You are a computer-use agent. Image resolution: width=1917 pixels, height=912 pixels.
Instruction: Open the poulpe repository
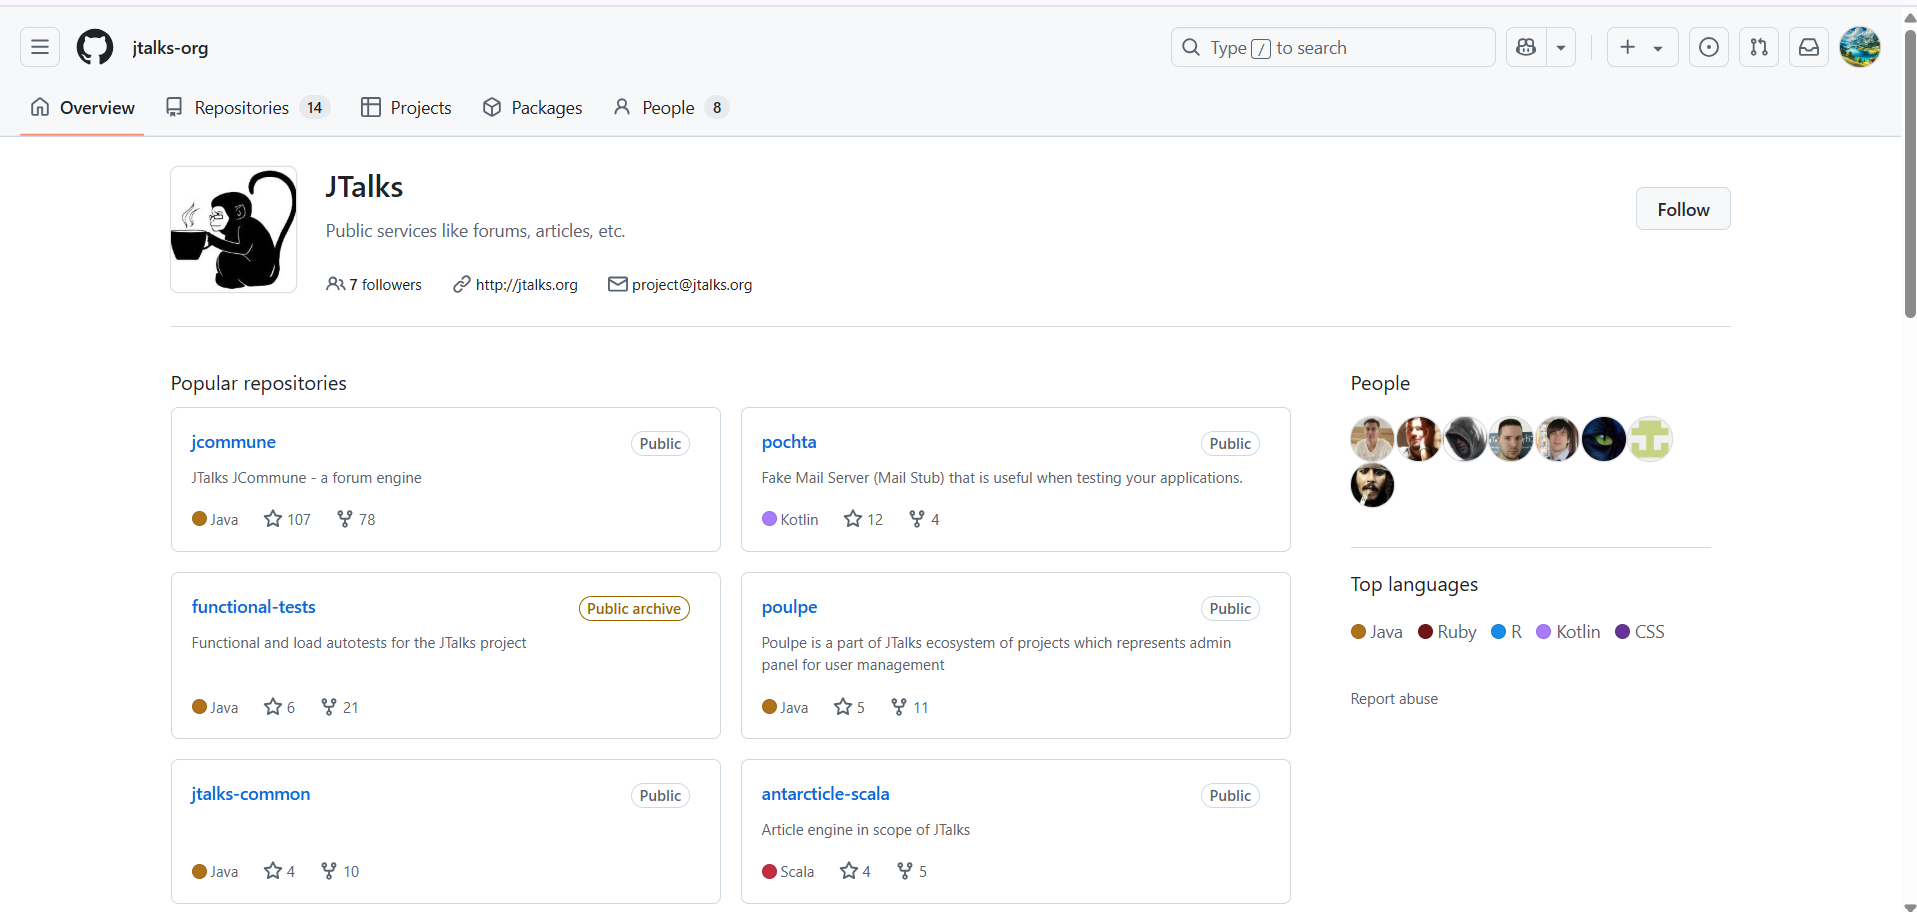point(789,607)
